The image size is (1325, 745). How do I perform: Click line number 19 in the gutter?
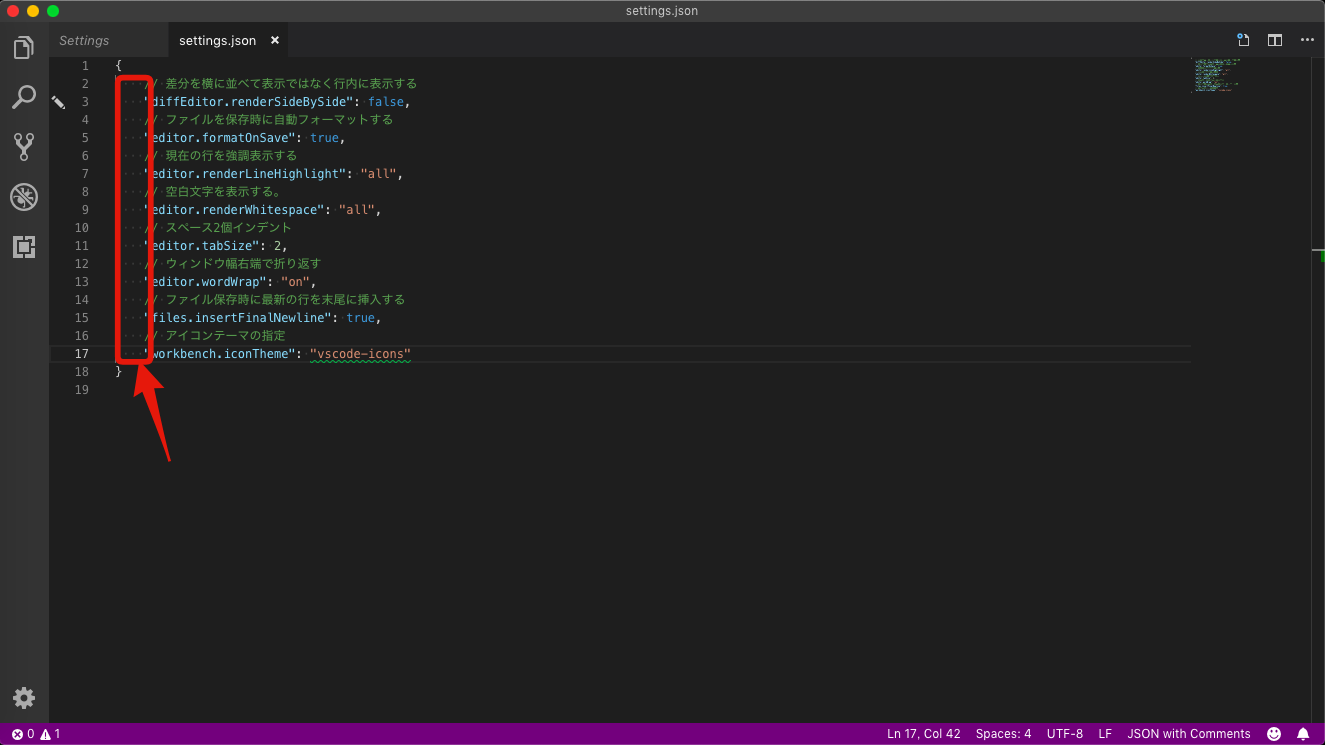tap(82, 390)
